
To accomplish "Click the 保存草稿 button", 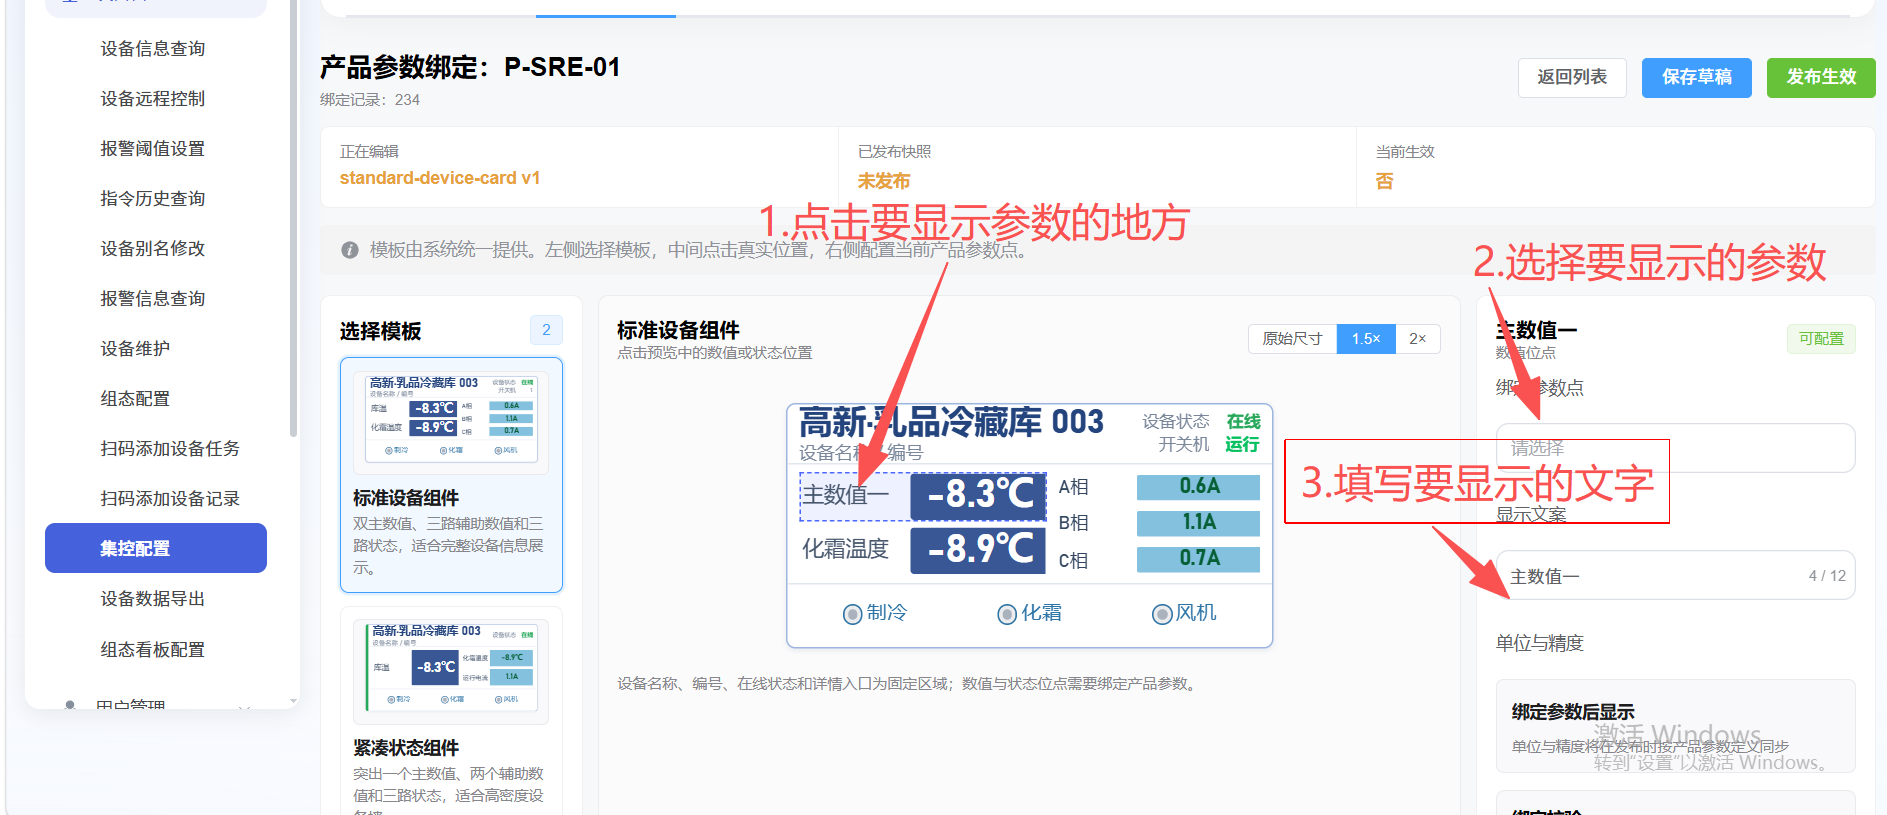I will [x=1697, y=77].
